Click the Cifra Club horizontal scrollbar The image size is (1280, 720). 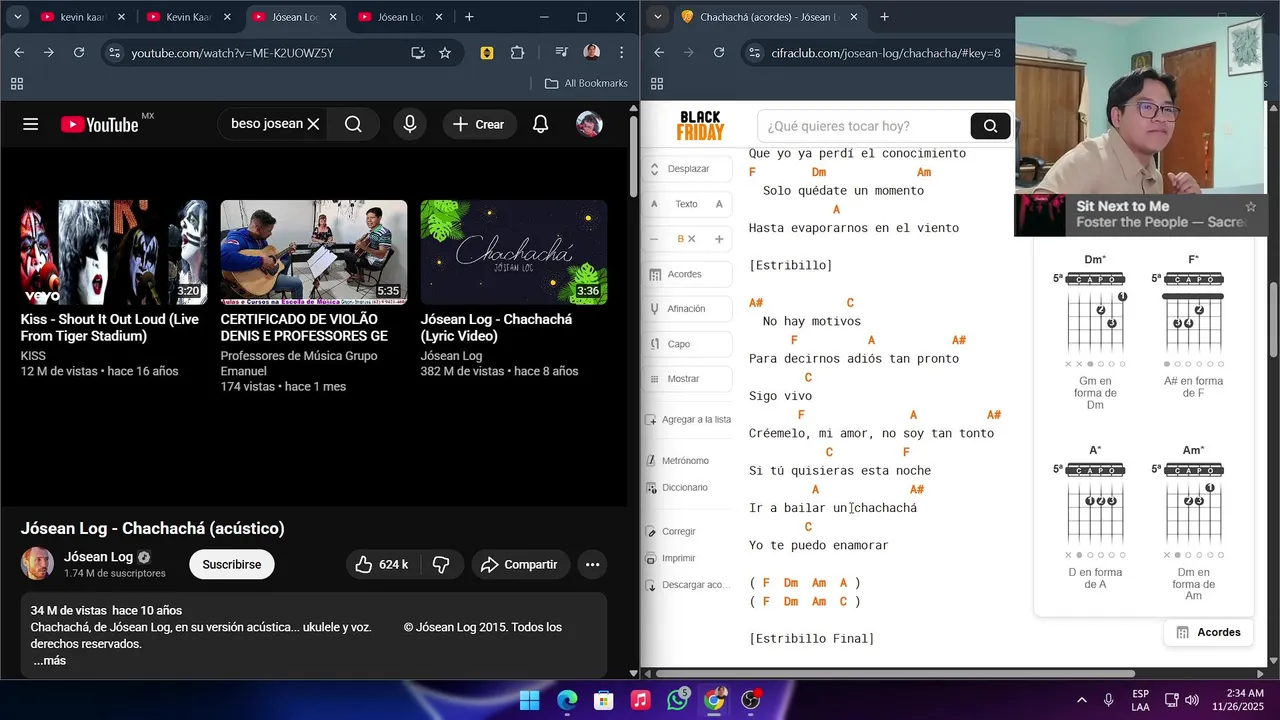click(895, 673)
